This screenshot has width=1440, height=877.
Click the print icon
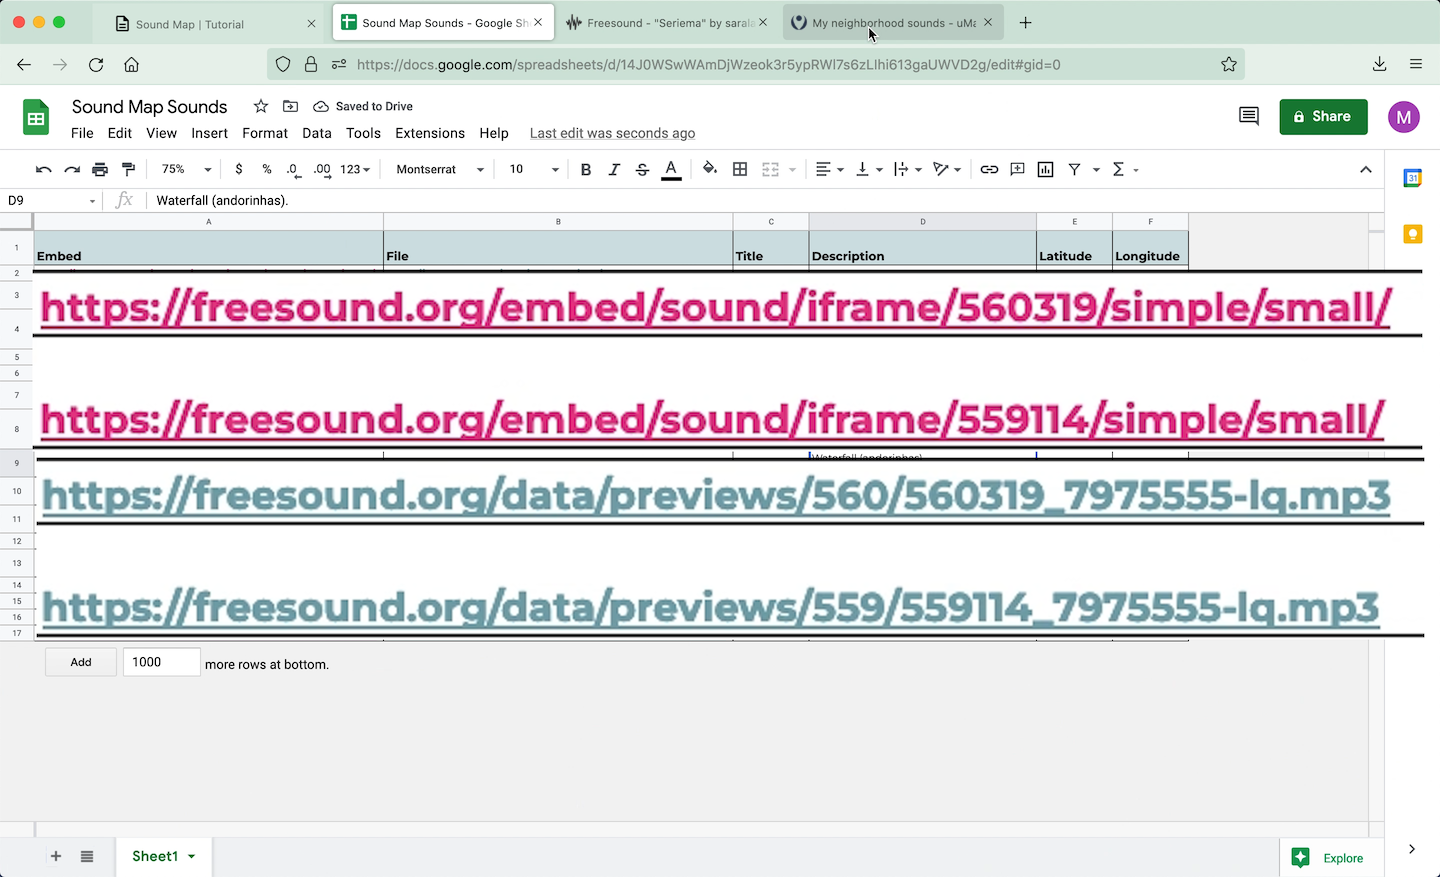(x=100, y=170)
